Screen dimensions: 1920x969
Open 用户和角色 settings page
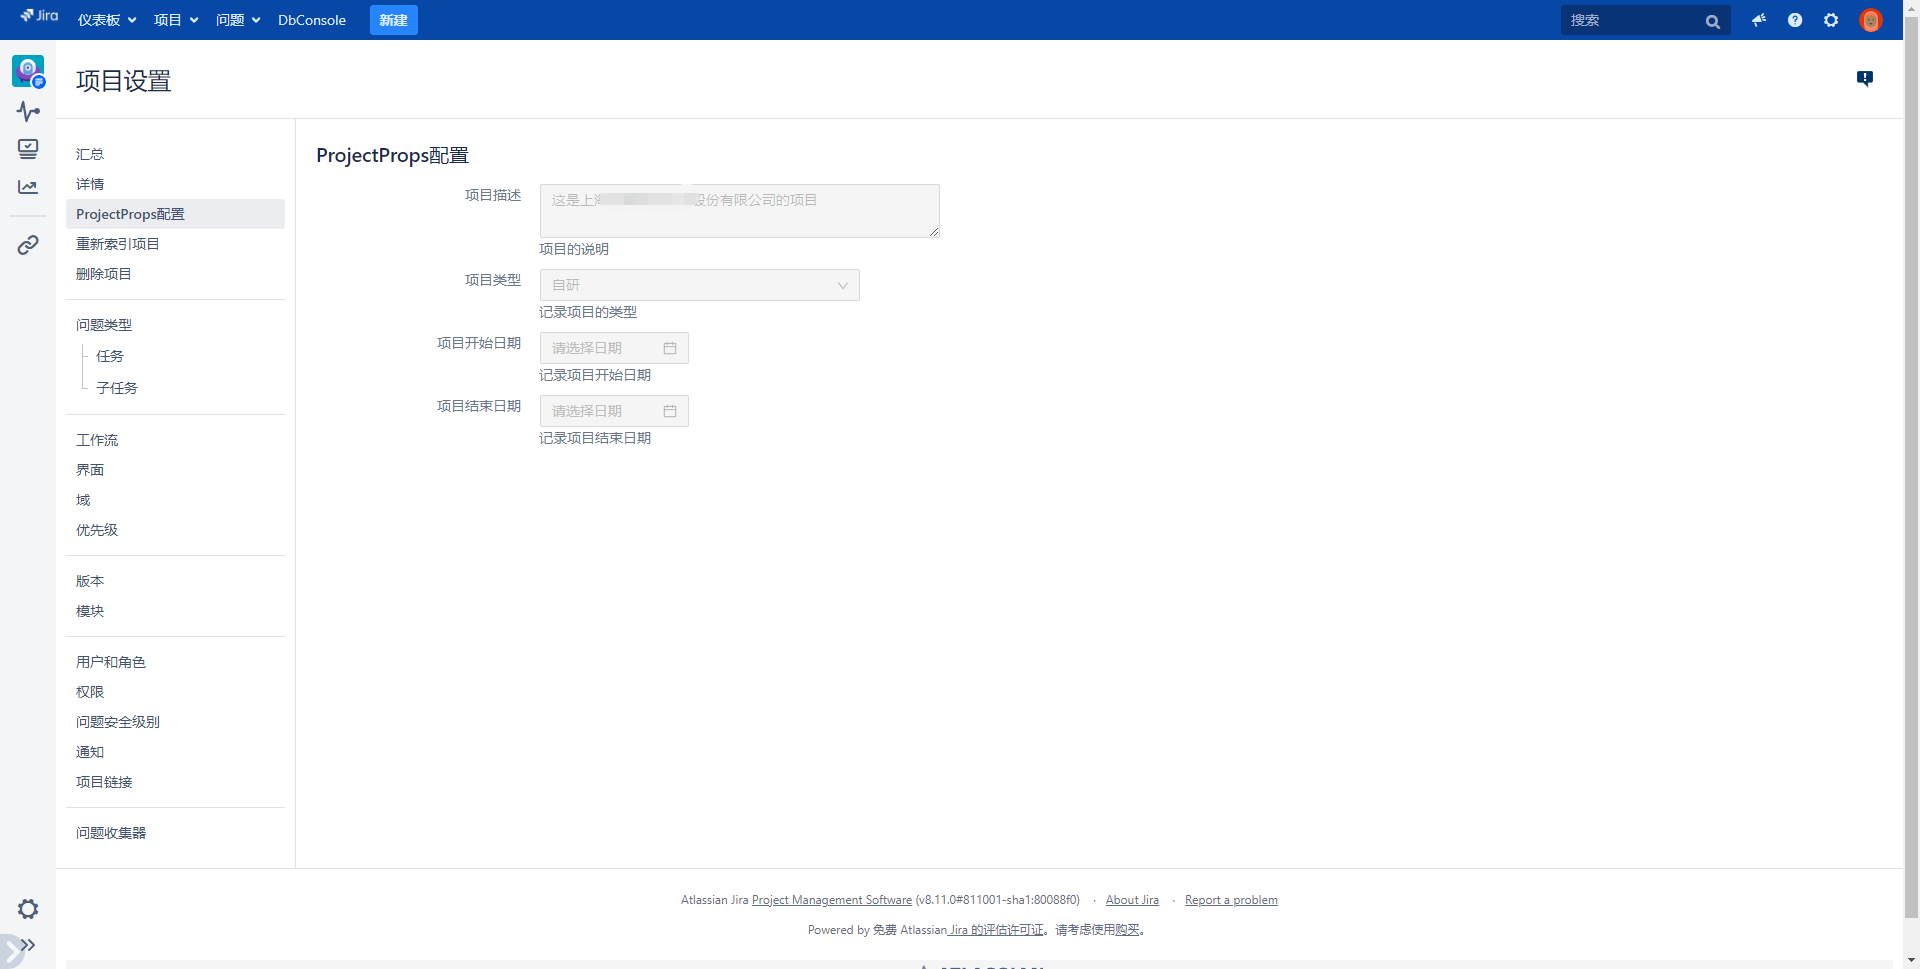111,662
